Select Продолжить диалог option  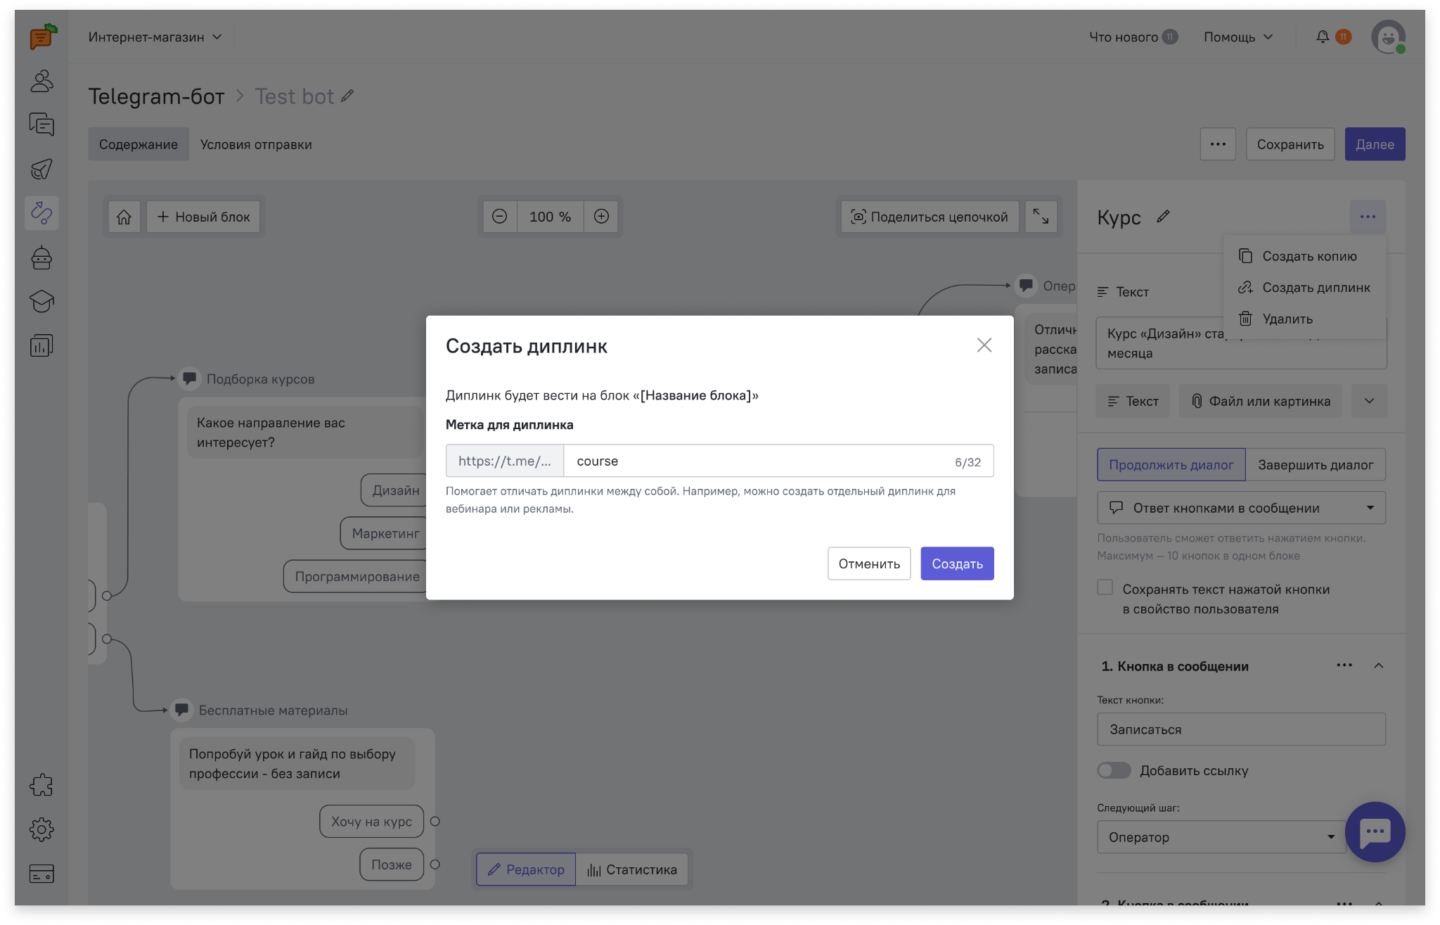pos(1171,465)
